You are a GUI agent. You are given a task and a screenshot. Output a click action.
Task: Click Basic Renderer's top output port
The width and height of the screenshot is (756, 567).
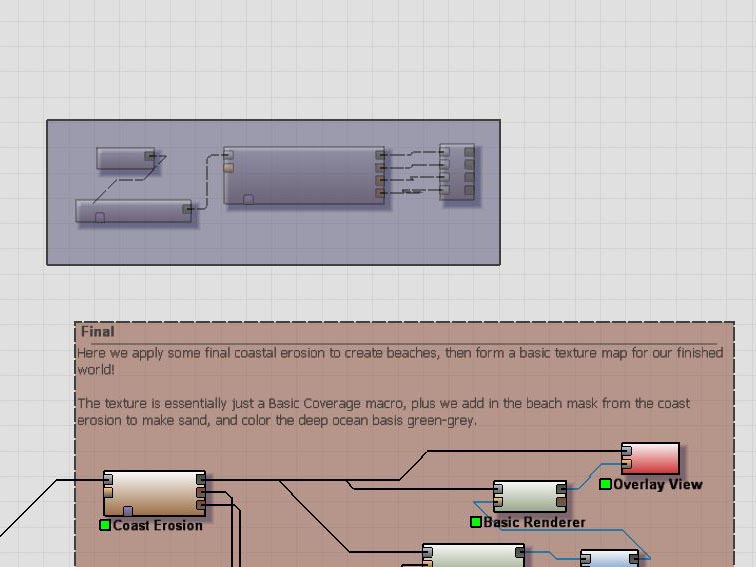(x=561, y=490)
